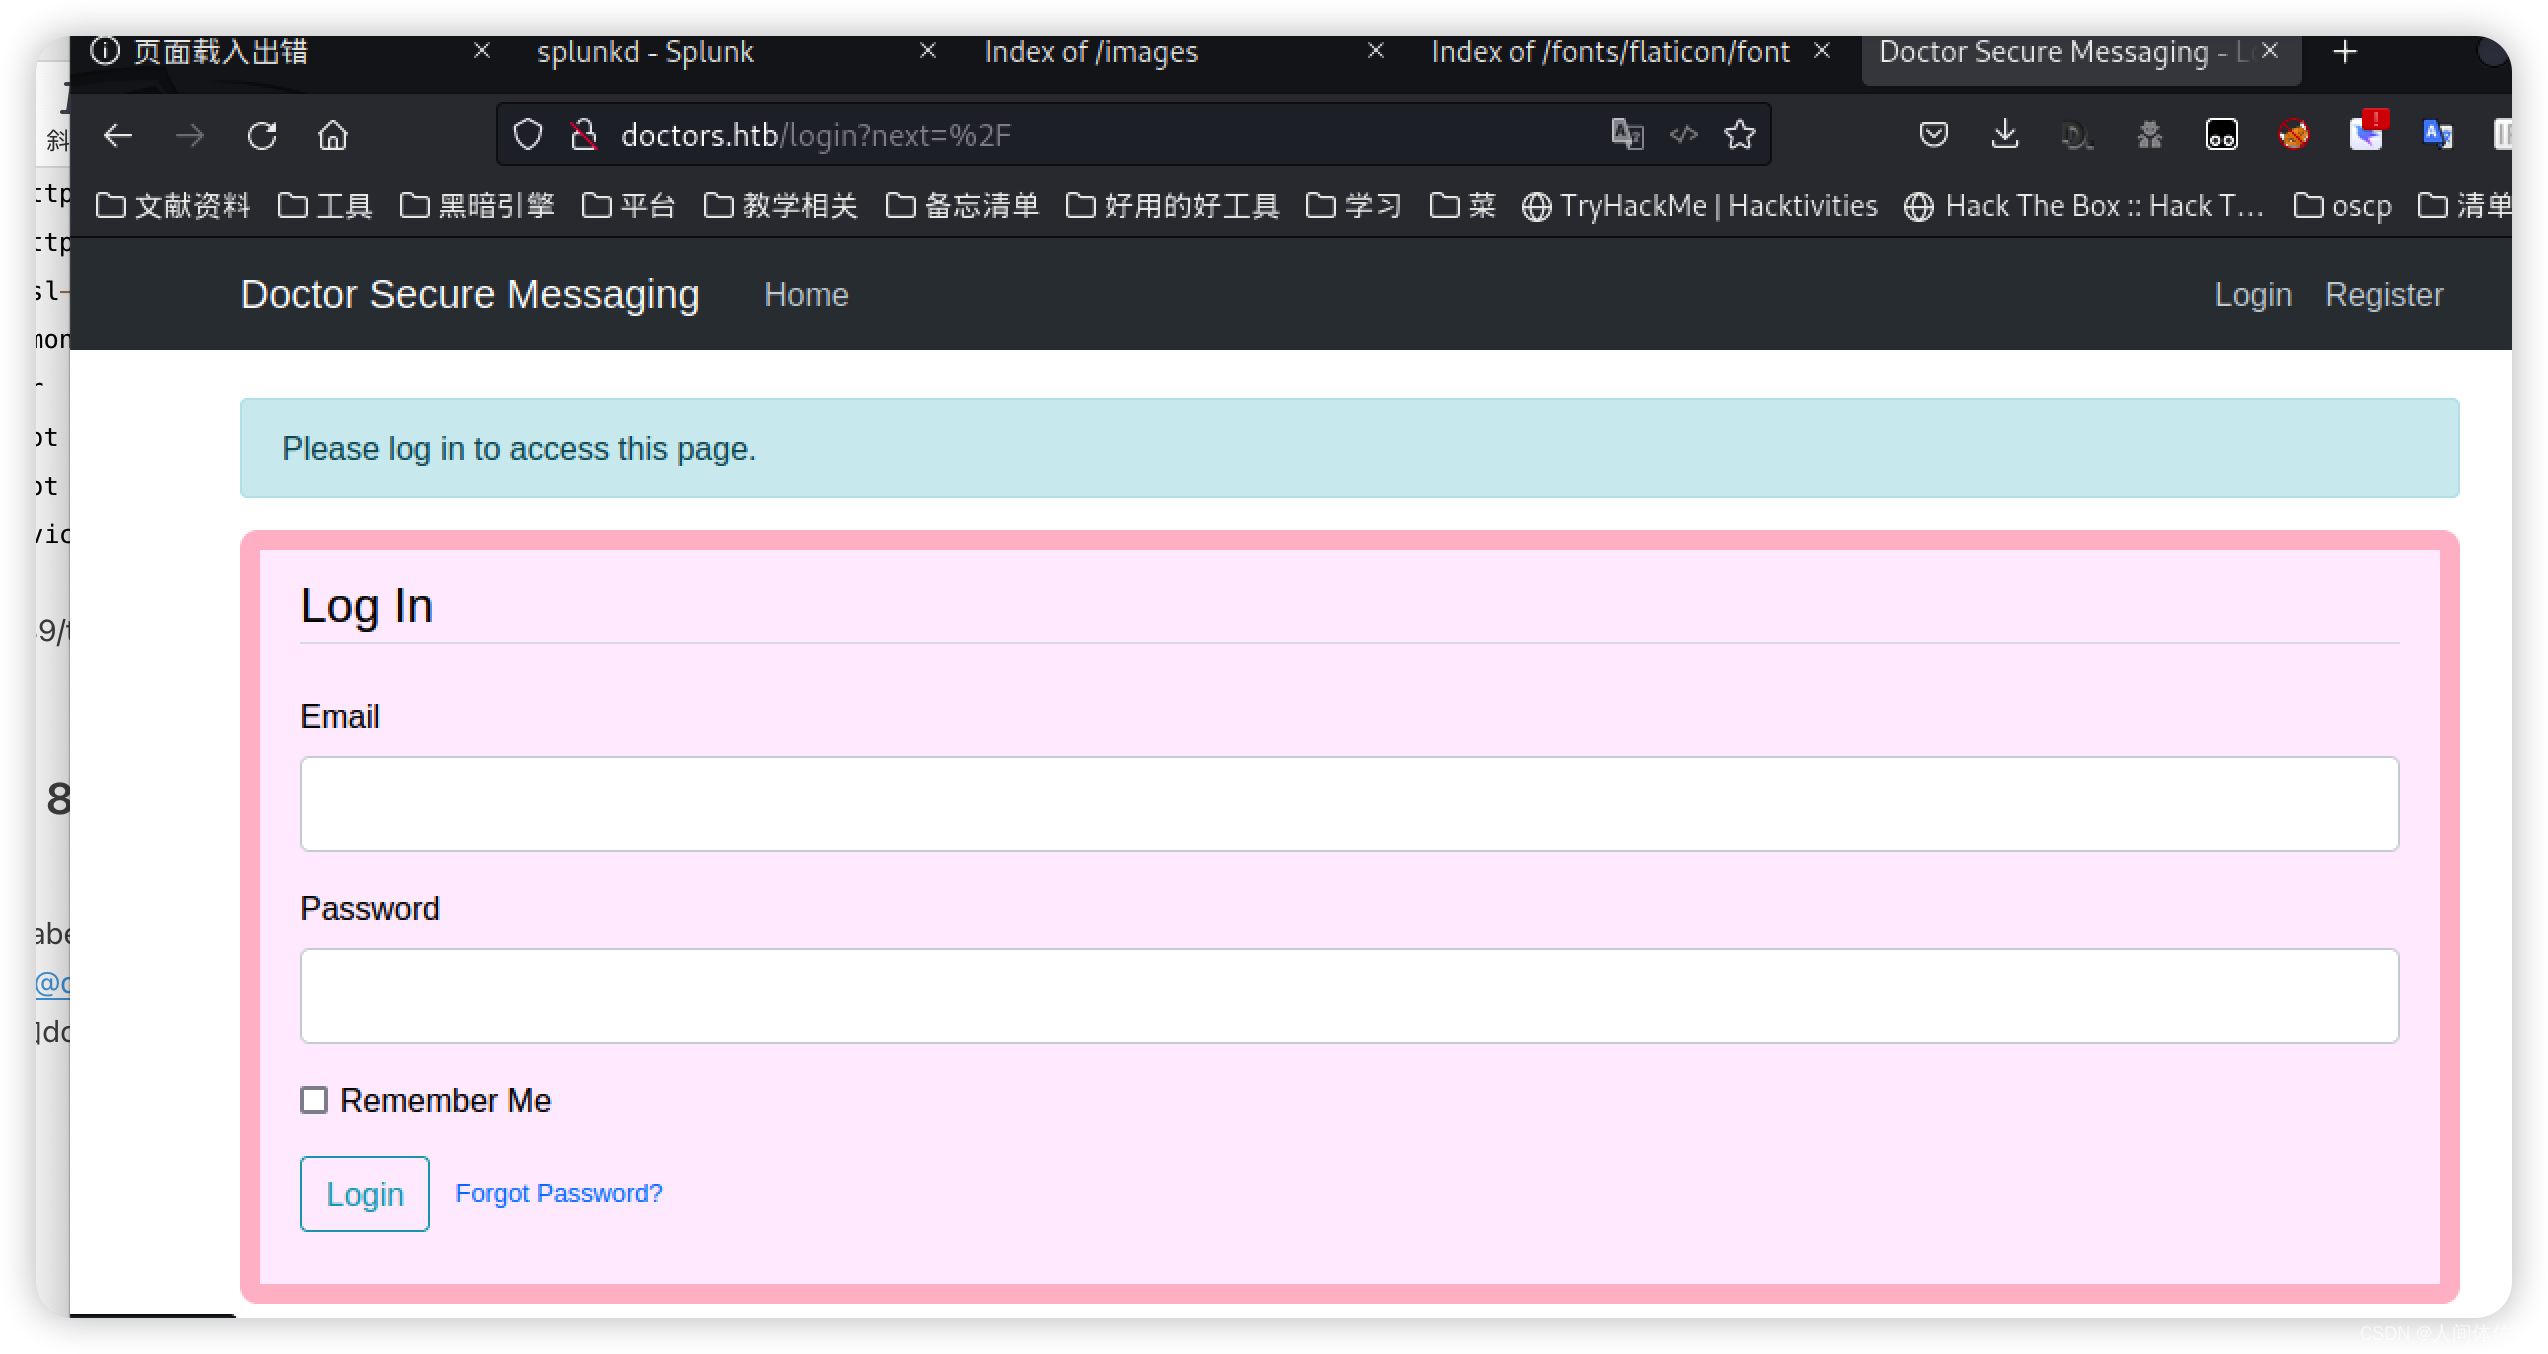Click the Doctor Secure Messaging logo
This screenshot has height=1354, width=2548.
(x=472, y=293)
